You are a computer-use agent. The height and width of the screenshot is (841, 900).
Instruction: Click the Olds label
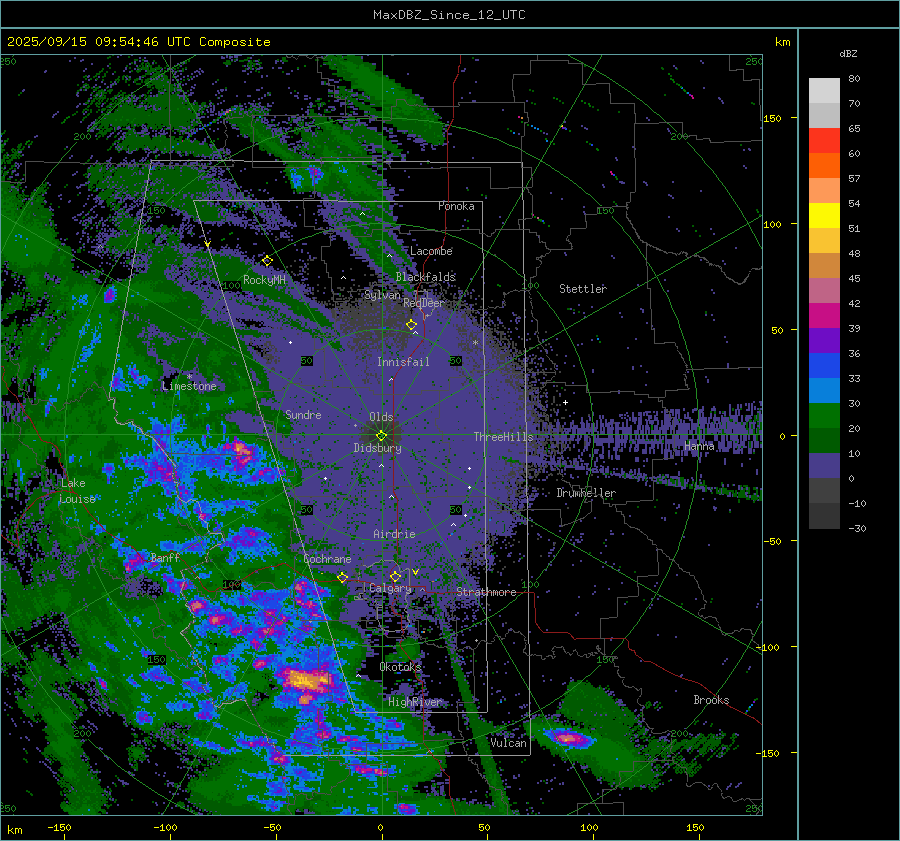pos(381,417)
